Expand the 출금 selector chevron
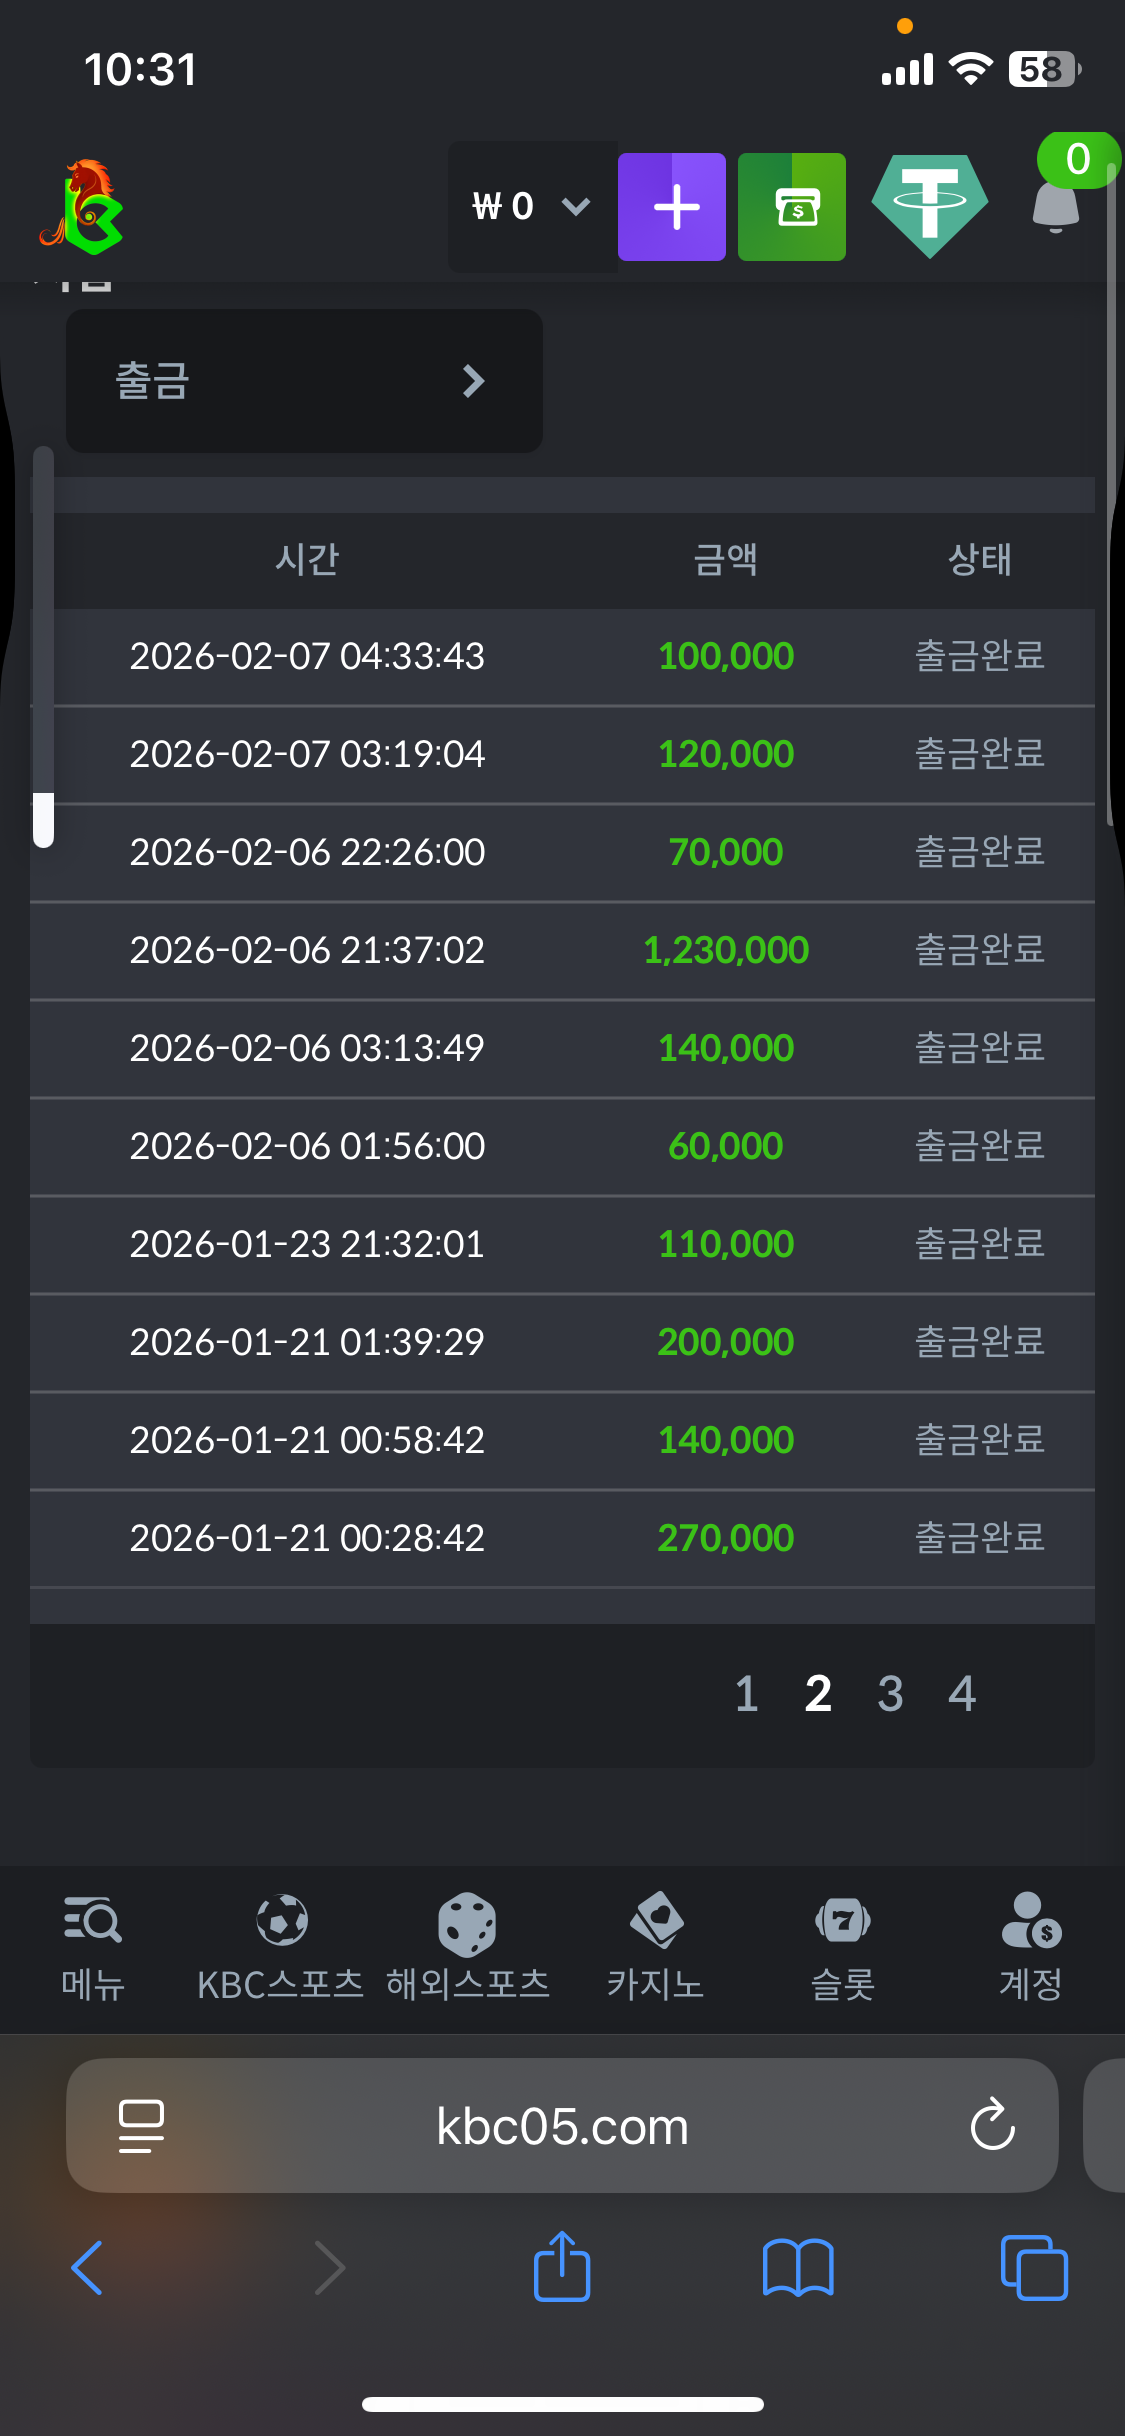Screen dimensions: 1125x2436 [473, 381]
